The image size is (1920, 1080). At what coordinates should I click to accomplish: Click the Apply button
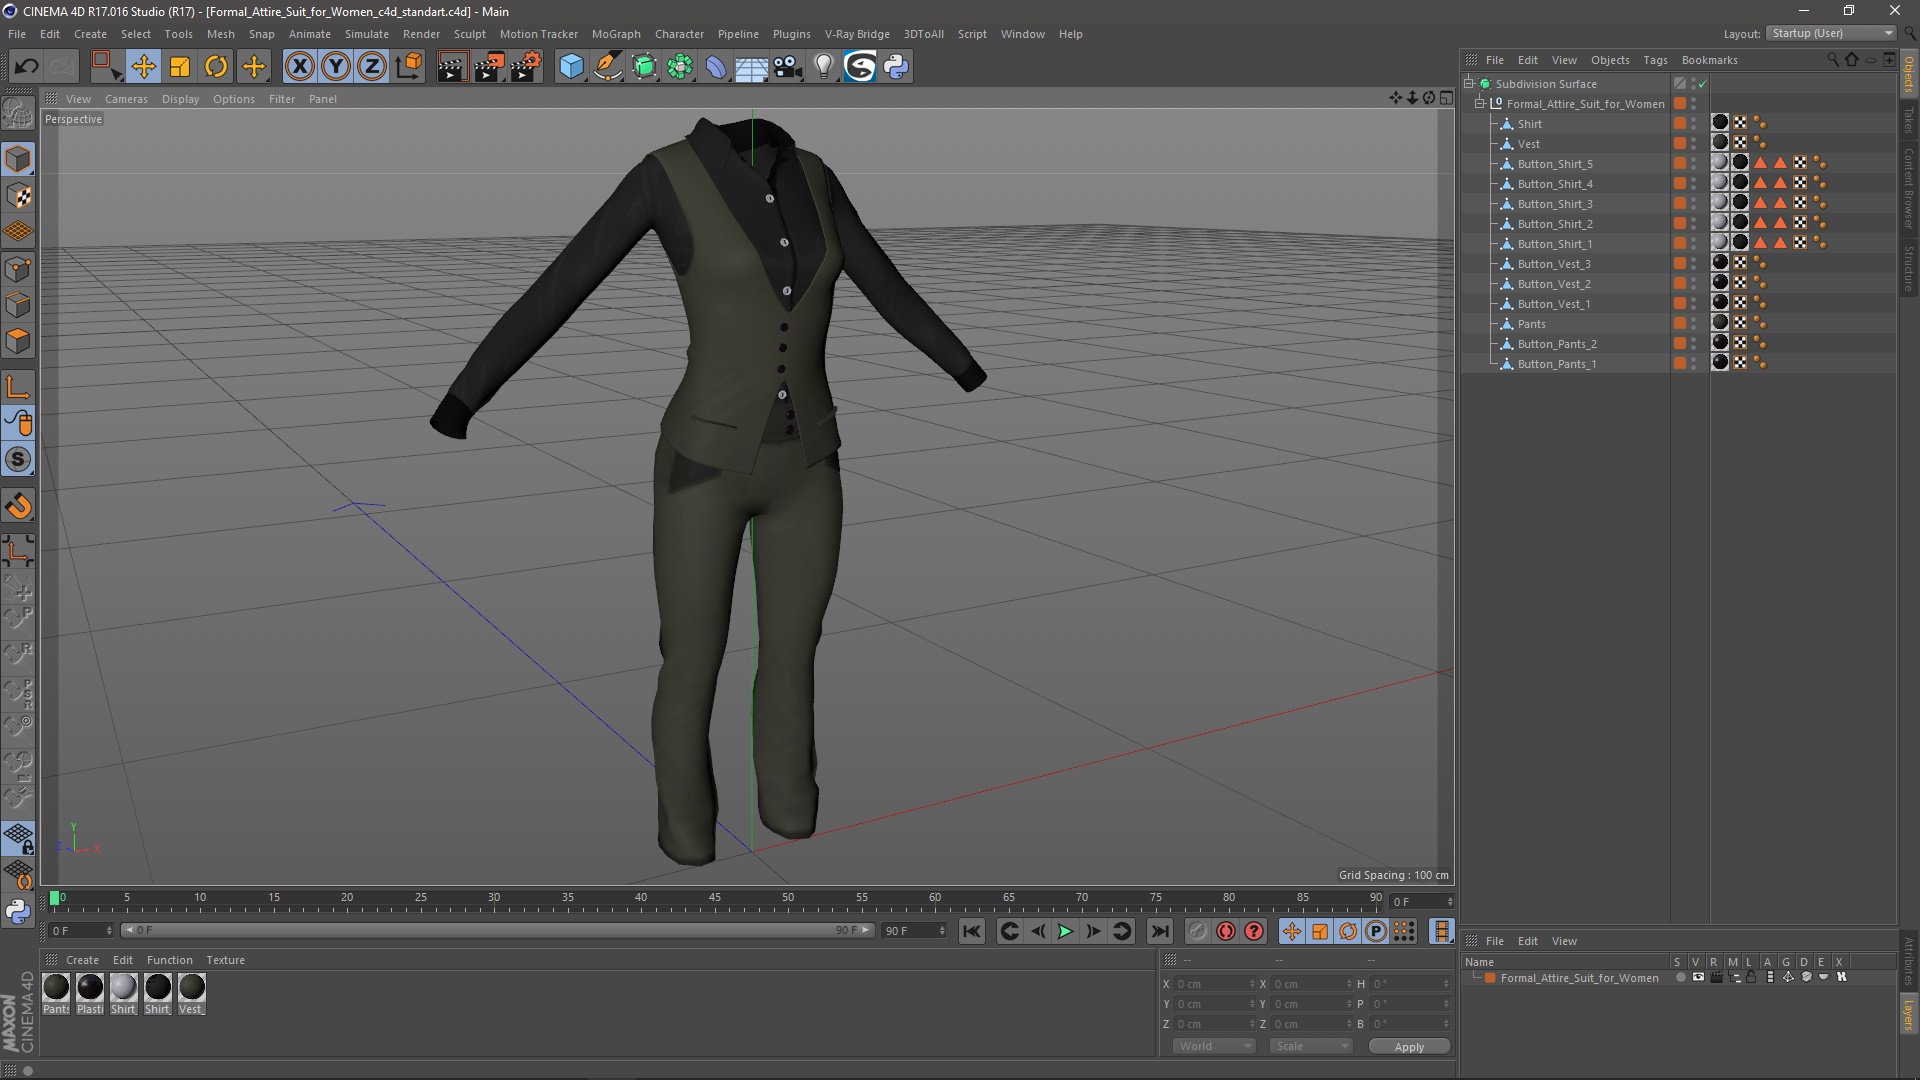click(1409, 1047)
